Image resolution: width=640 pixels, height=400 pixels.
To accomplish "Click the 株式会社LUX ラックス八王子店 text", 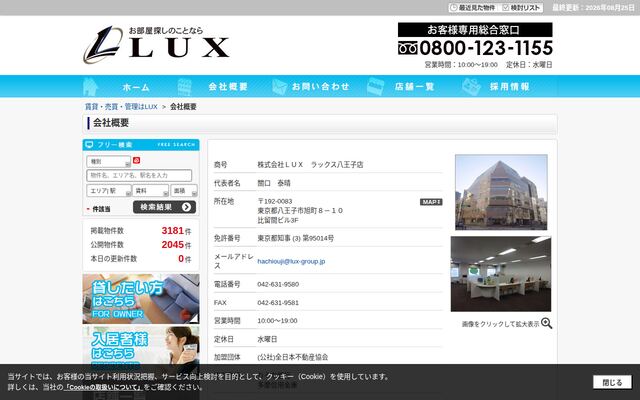I will pyautogui.click(x=310, y=164).
